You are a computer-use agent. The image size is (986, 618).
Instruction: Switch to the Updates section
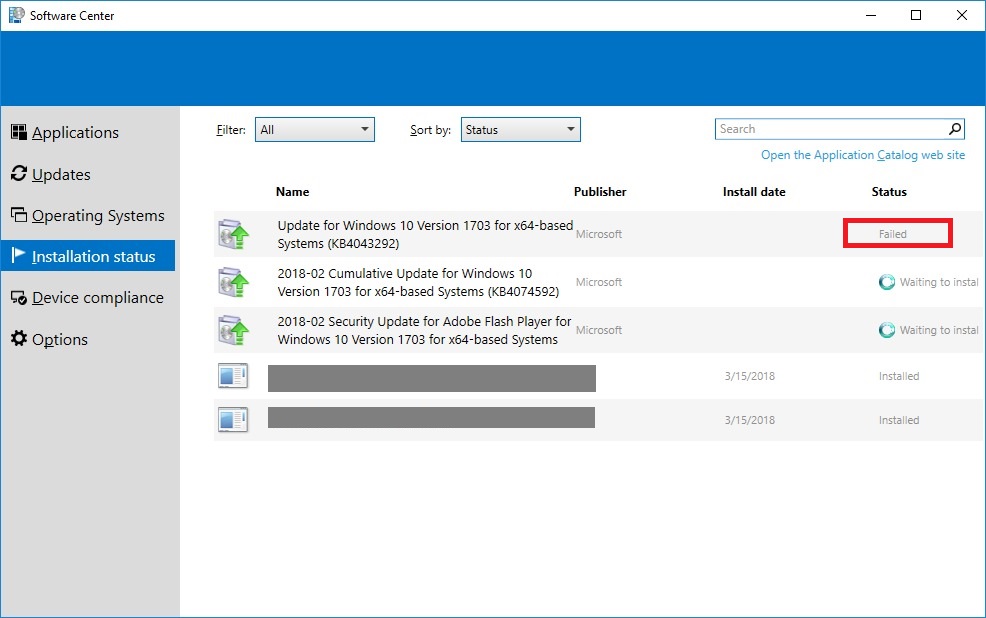(x=61, y=174)
